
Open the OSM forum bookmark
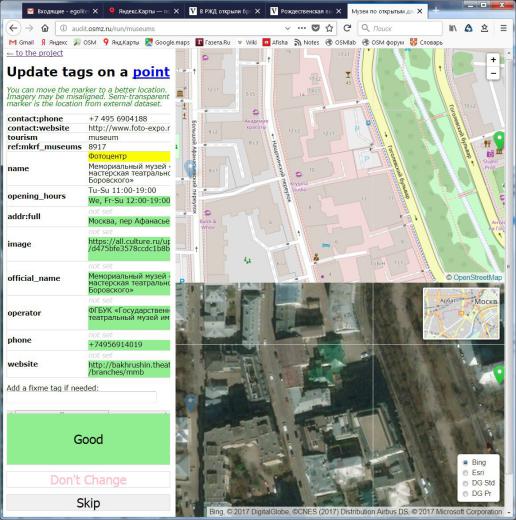click(x=383, y=42)
